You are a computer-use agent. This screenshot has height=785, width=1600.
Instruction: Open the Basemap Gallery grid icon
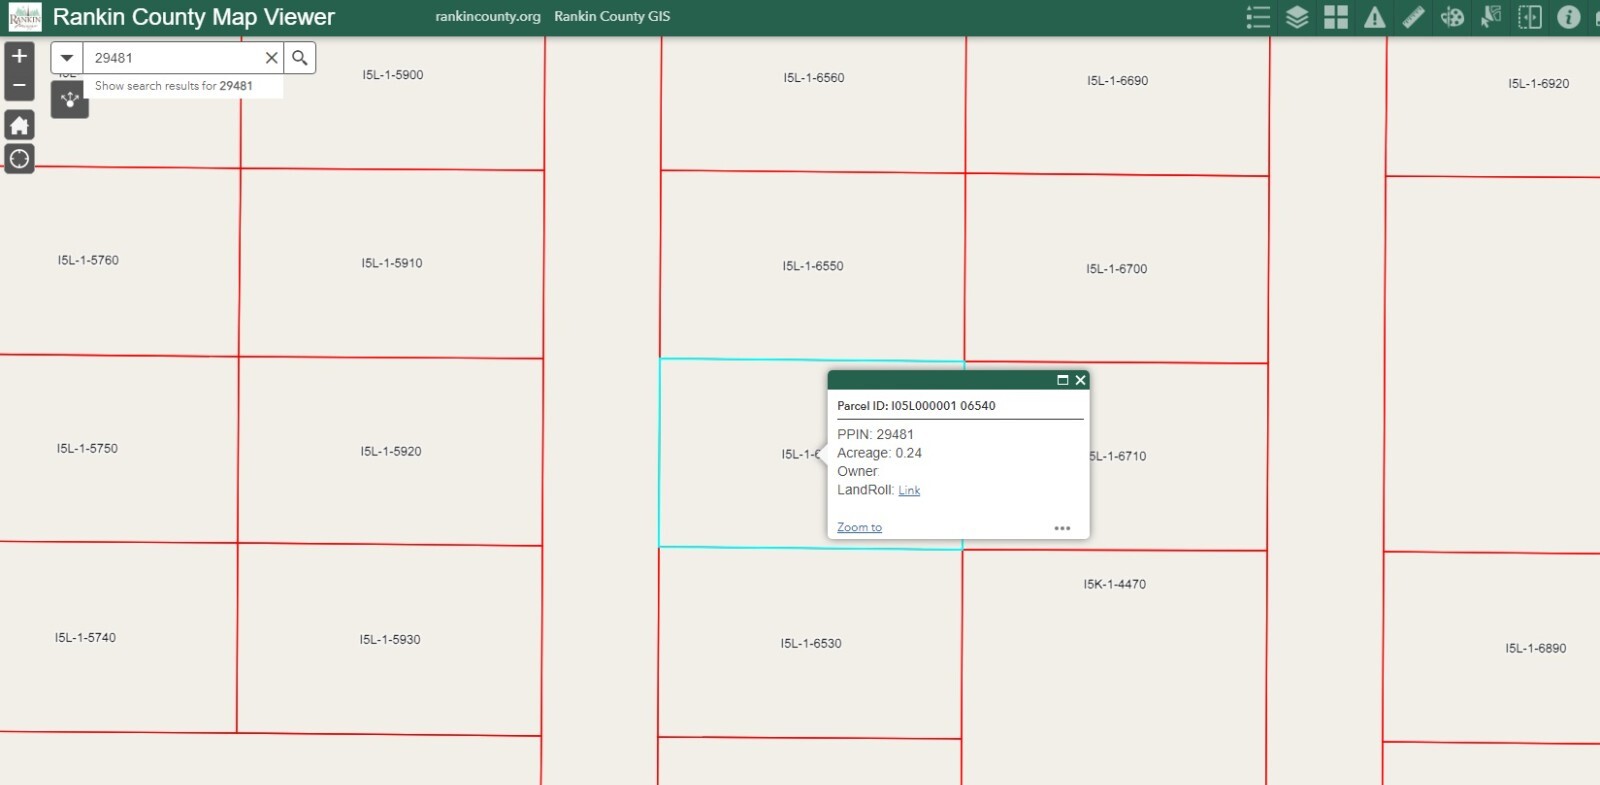pyautogui.click(x=1336, y=17)
